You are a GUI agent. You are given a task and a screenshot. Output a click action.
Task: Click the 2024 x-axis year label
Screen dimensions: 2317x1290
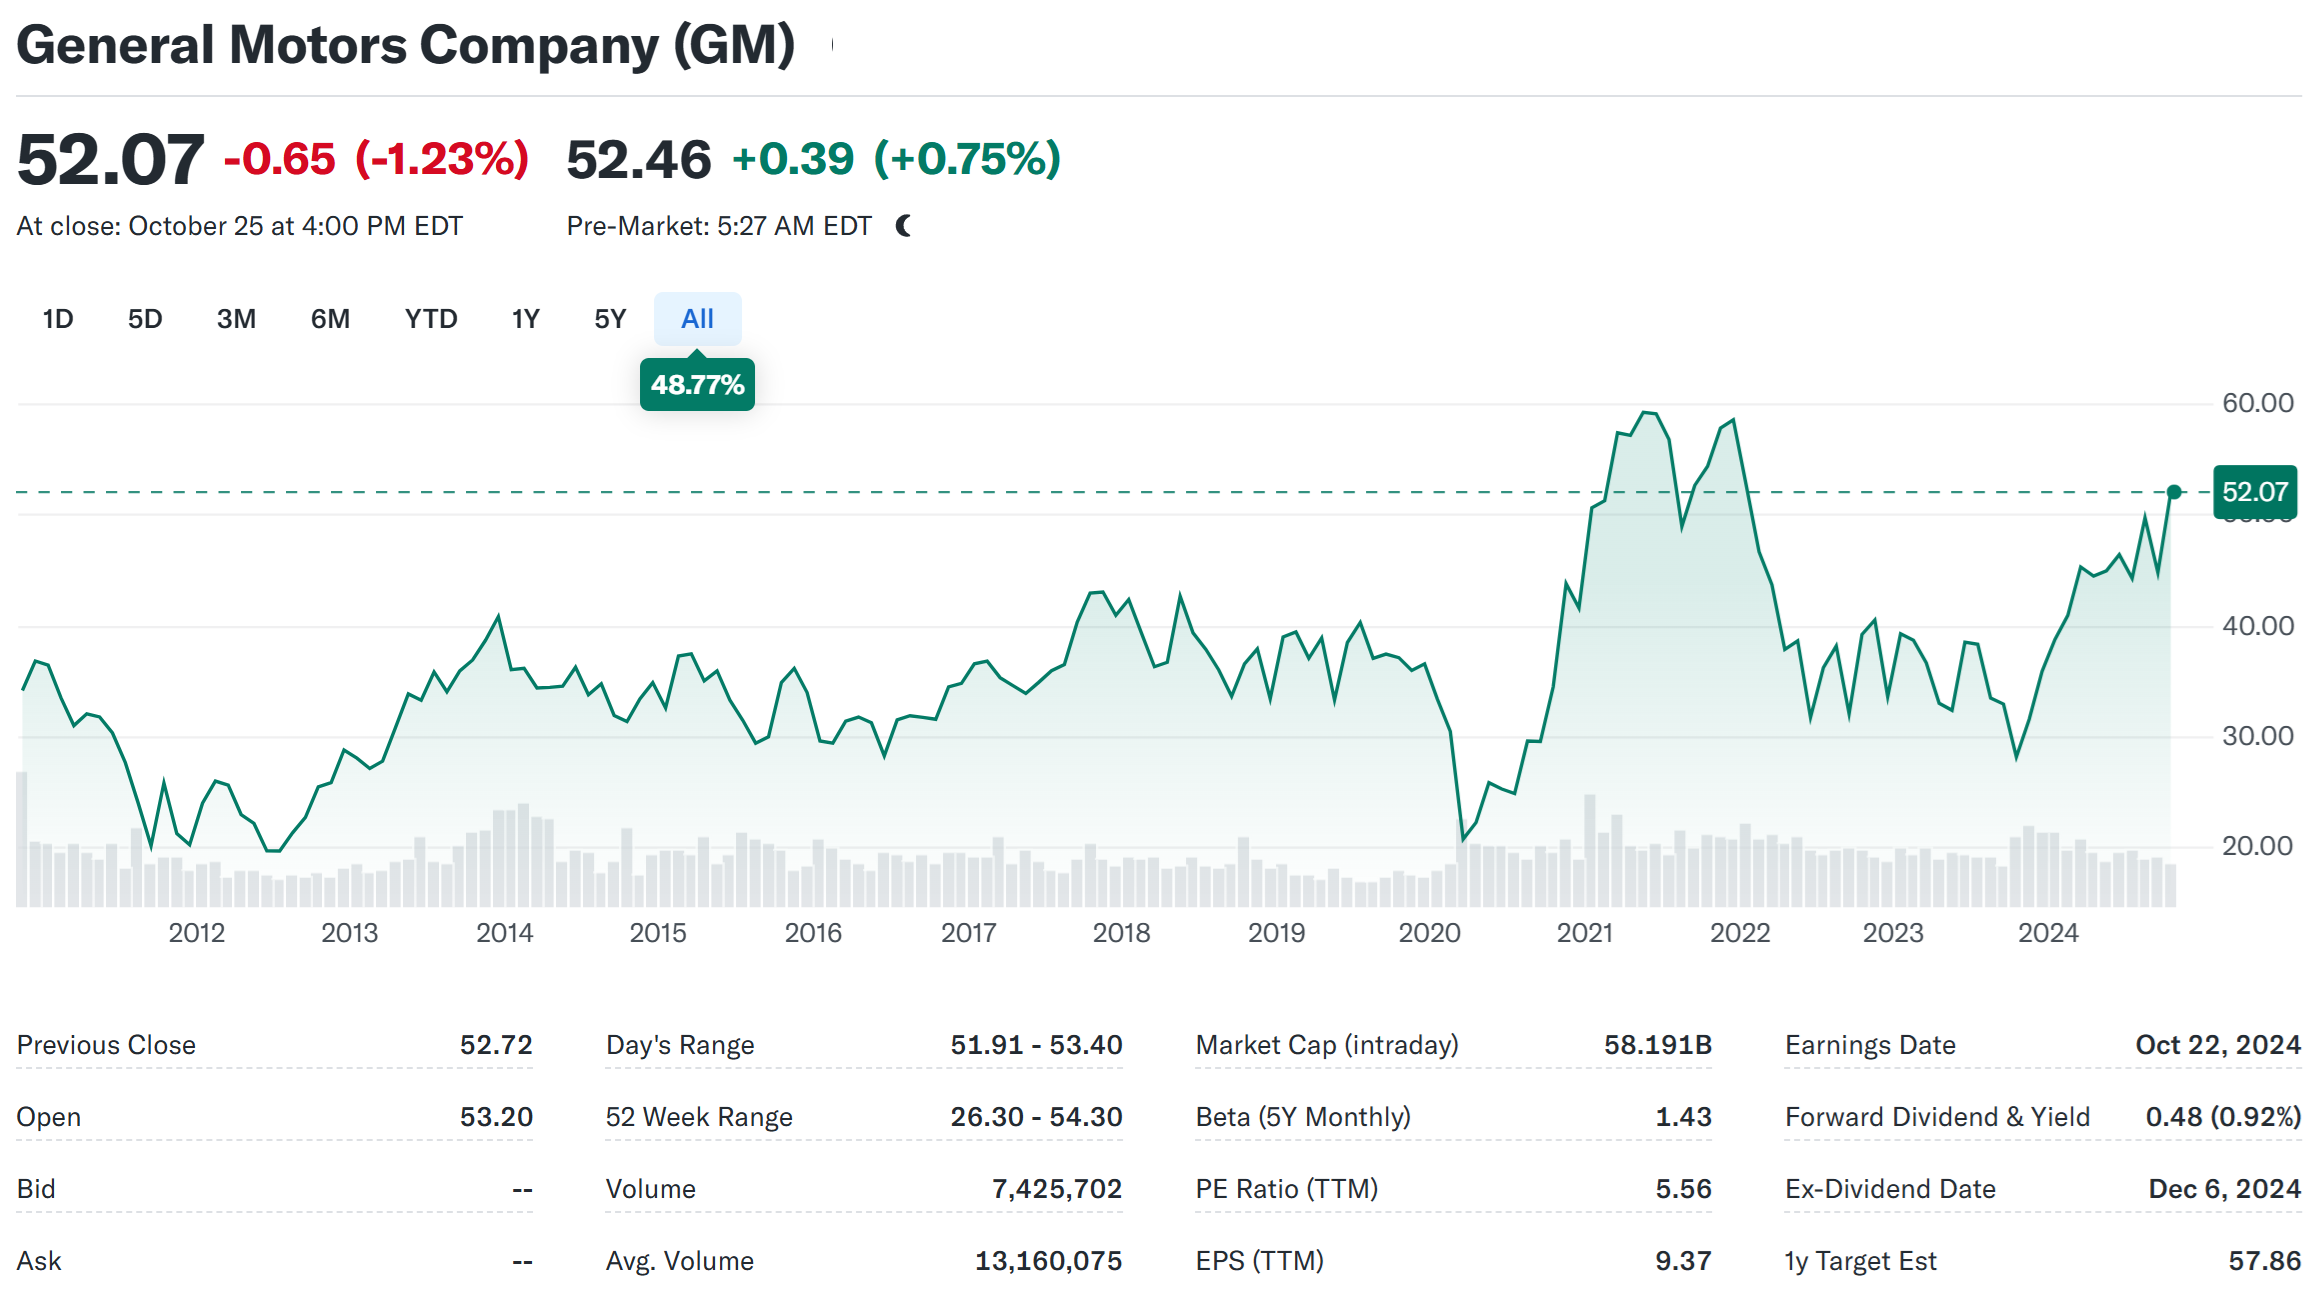2048,933
